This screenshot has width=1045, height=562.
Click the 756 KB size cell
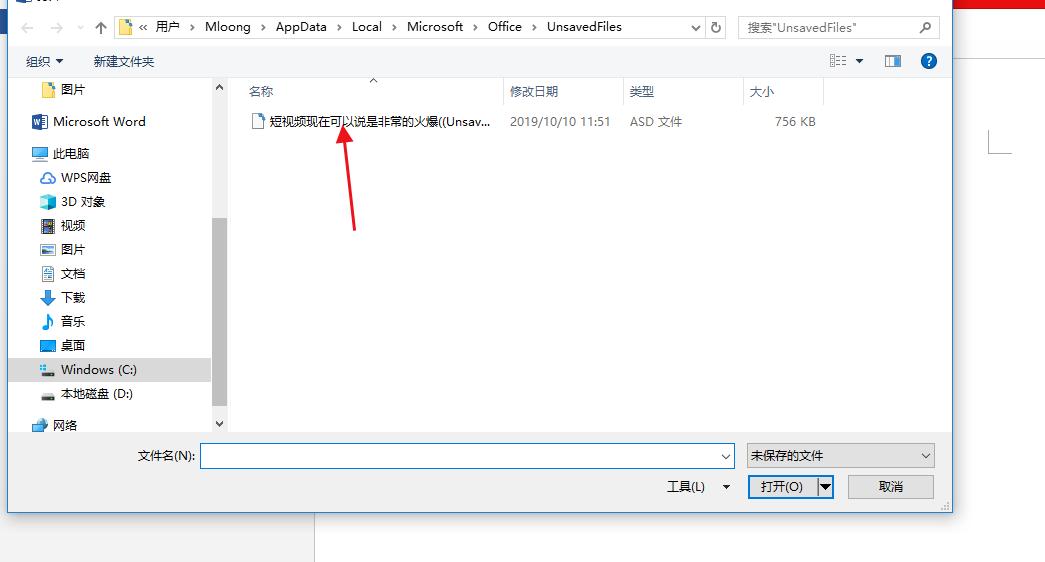[x=795, y=121]
